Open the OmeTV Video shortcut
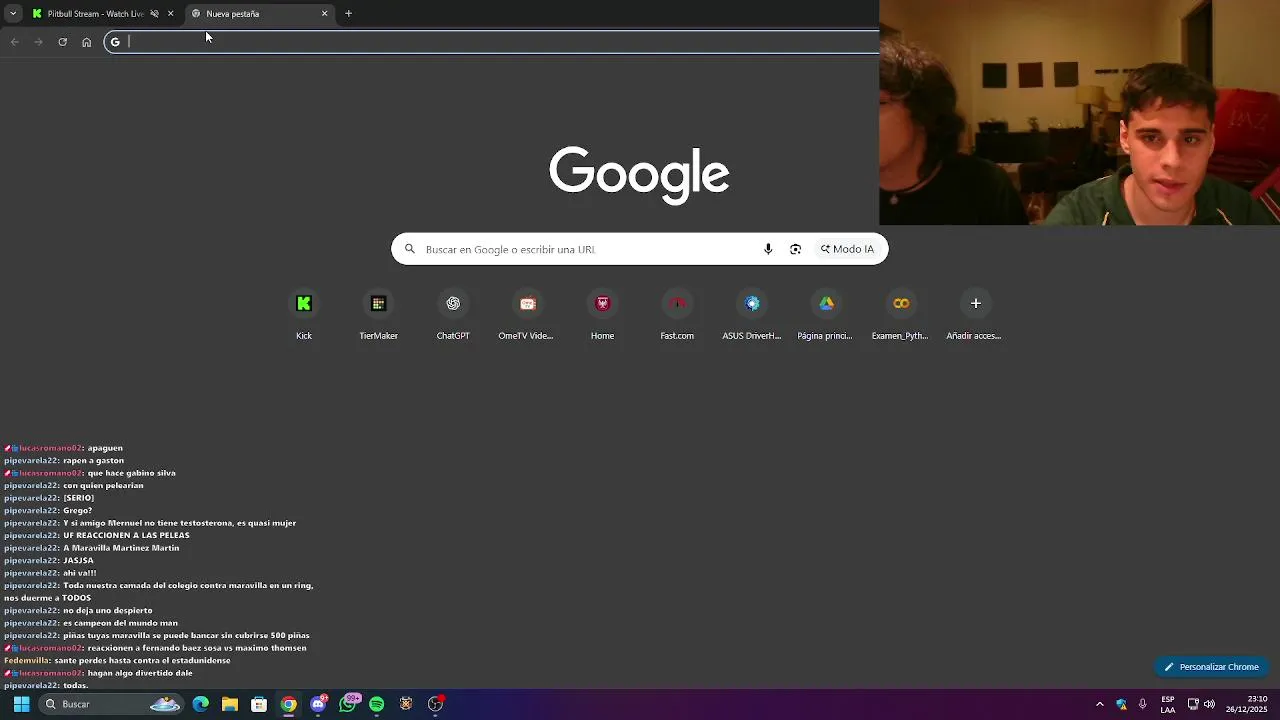1280x720 pixels. tap(527, 315)
